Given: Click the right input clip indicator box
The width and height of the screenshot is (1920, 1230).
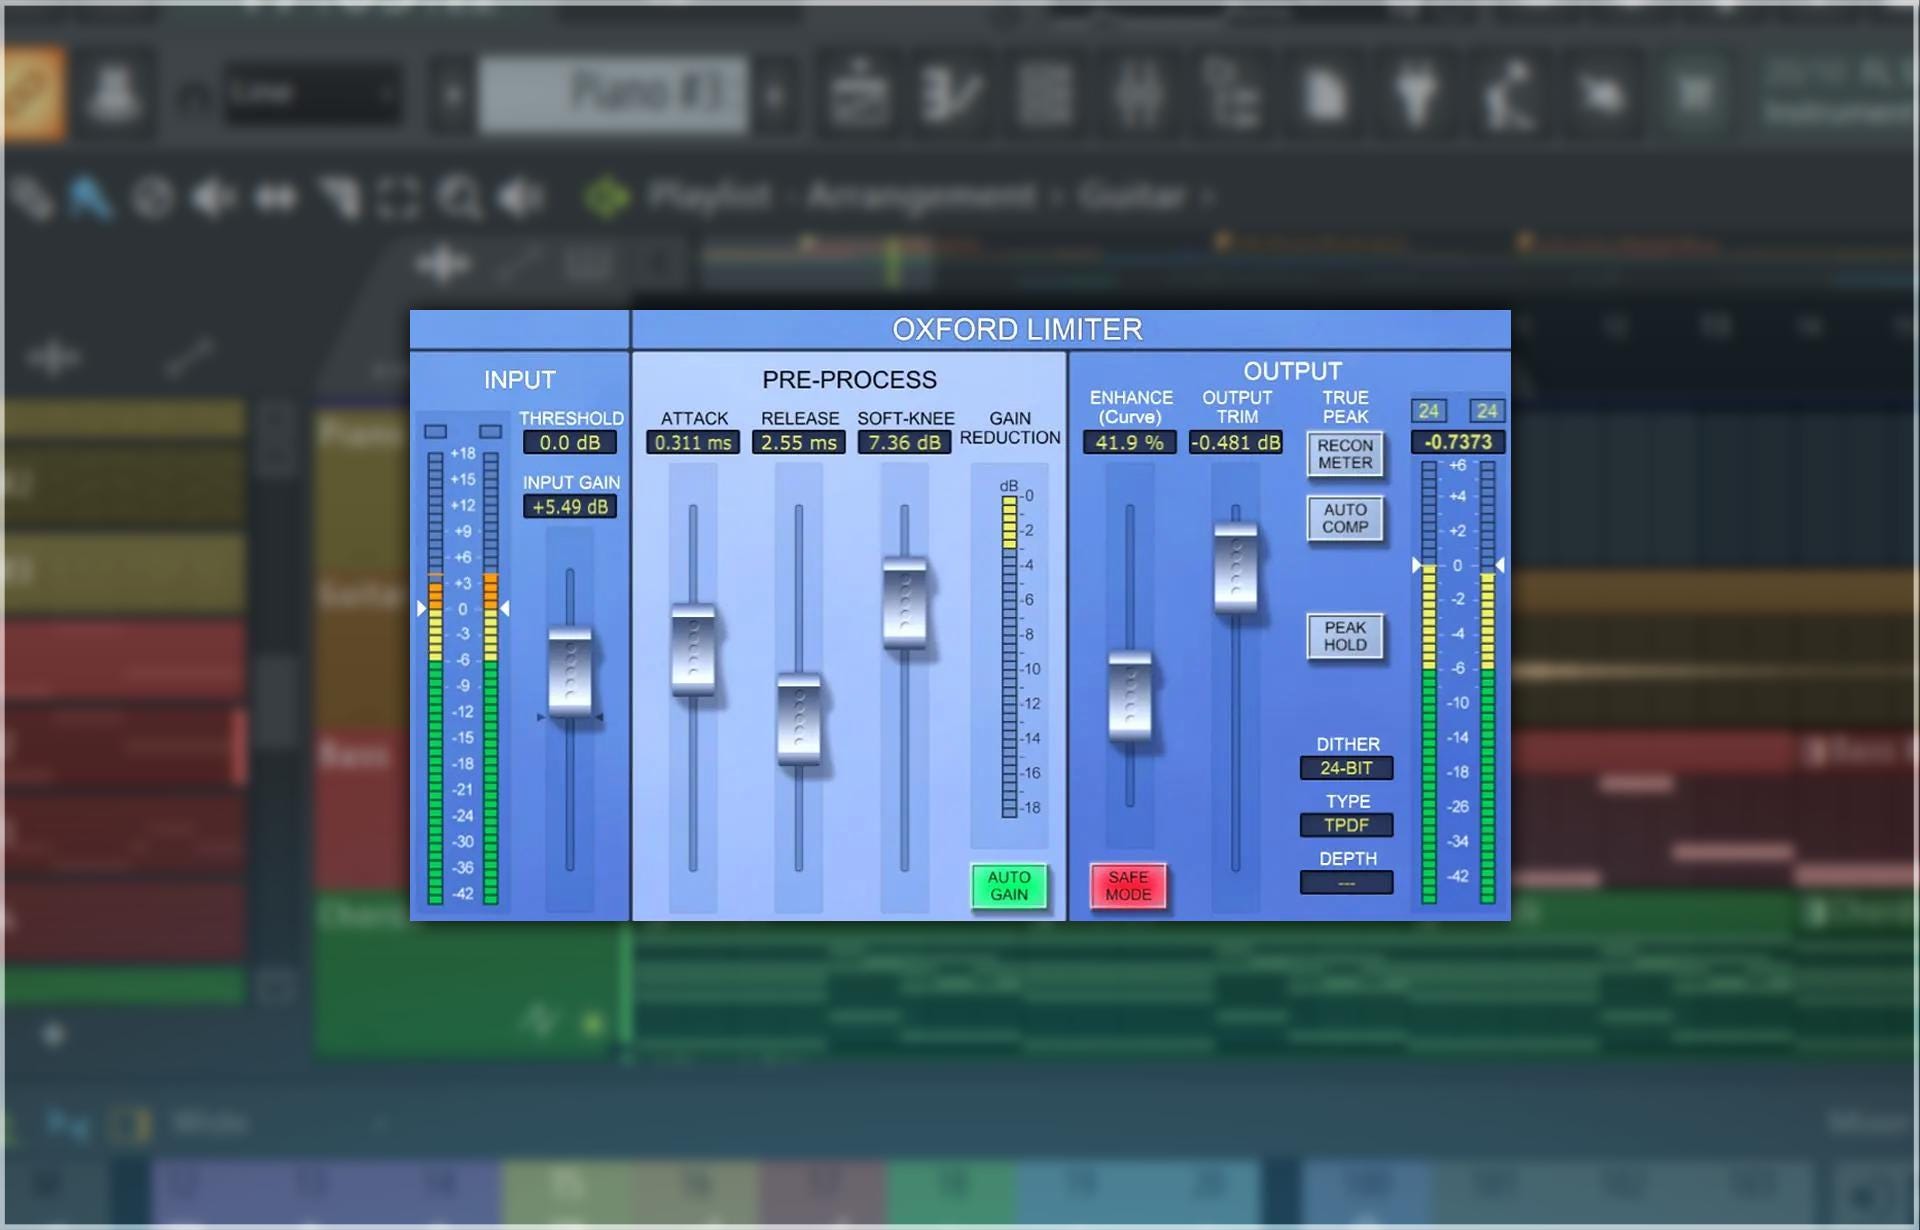Looking at the screenshot, I should tap(490, 431).
